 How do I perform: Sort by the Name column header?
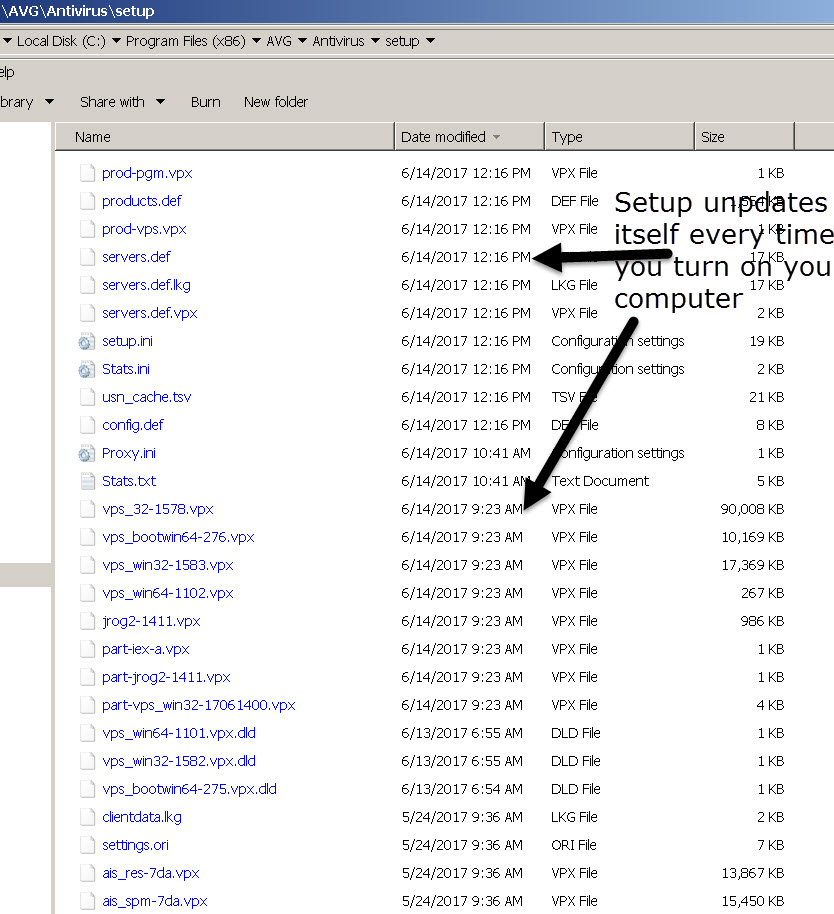[224, 137]
